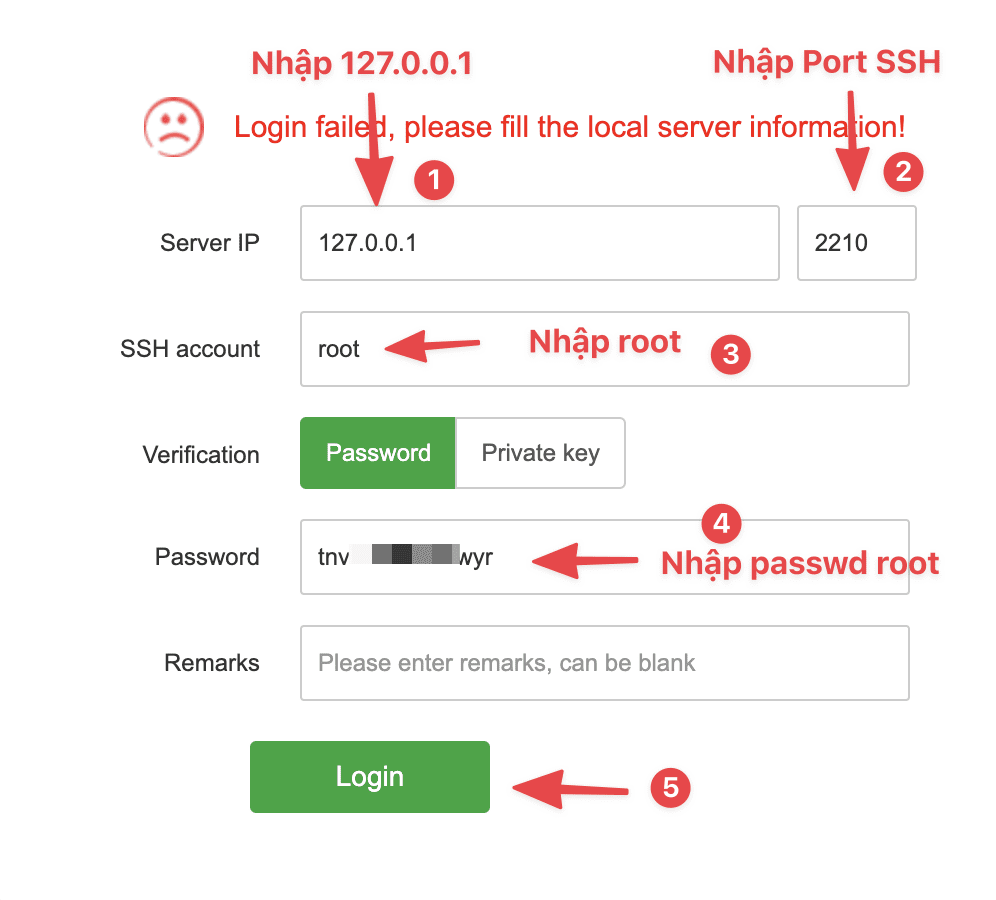
Task: Click the SSH port field showing 2210
Action: tap(856, 242)
